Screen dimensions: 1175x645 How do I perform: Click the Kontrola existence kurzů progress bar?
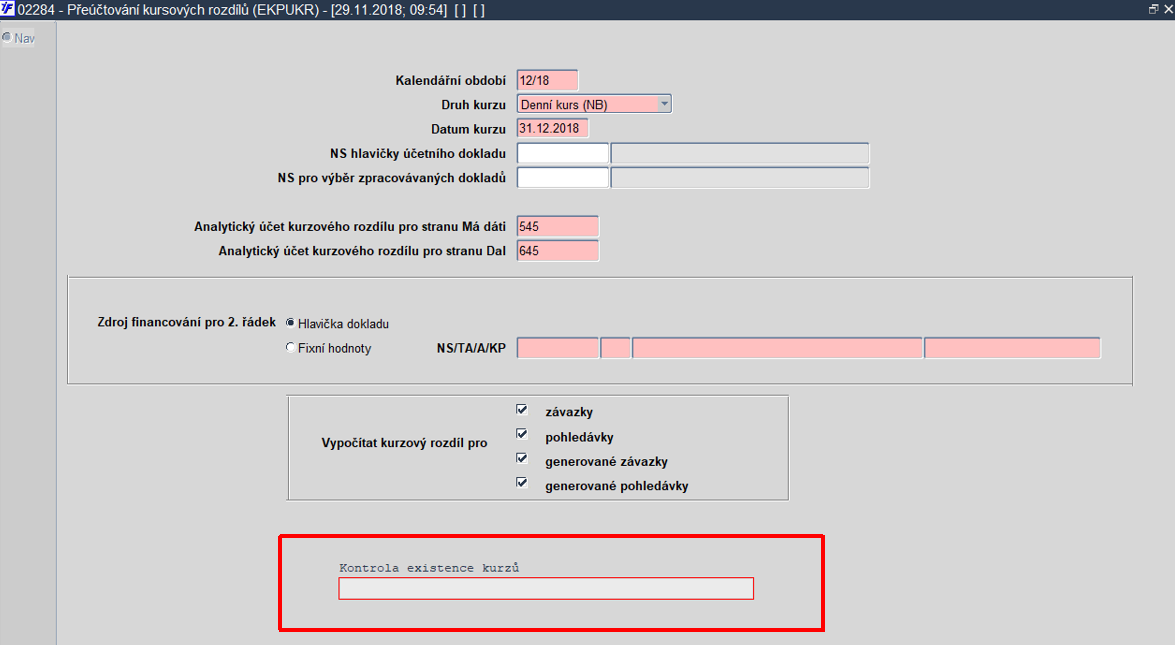click(546, 589)
